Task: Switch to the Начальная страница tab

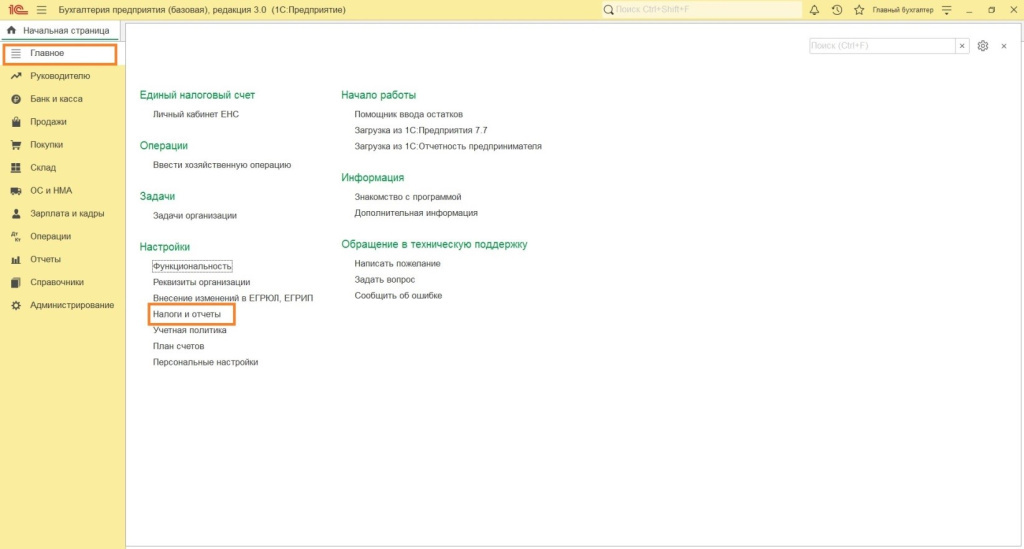Action: click(x=58, y=31)
